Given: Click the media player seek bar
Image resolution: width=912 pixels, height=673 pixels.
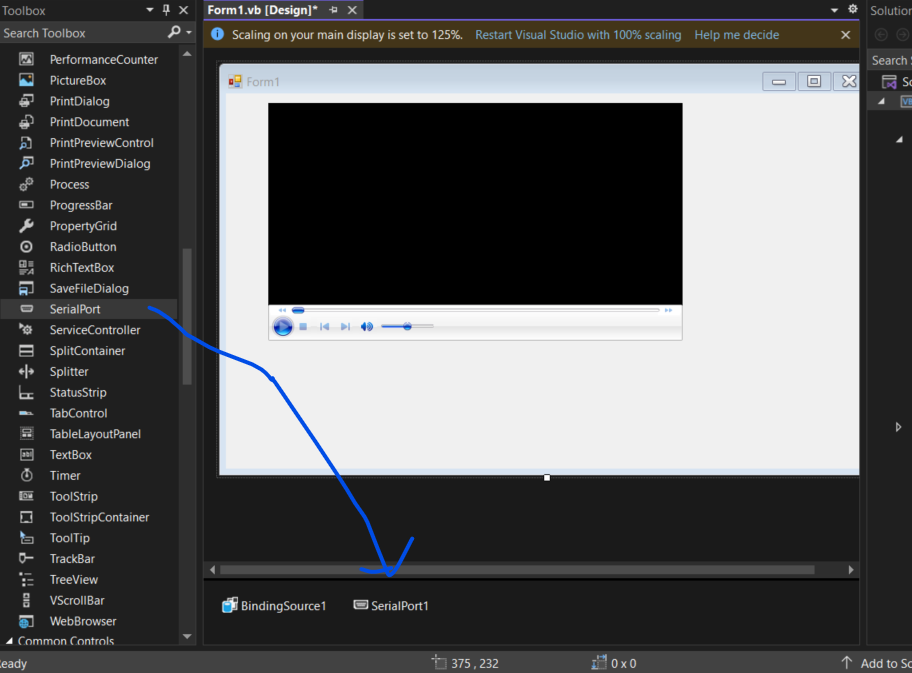Looking at the screenshot, I should tap(476, 310).
